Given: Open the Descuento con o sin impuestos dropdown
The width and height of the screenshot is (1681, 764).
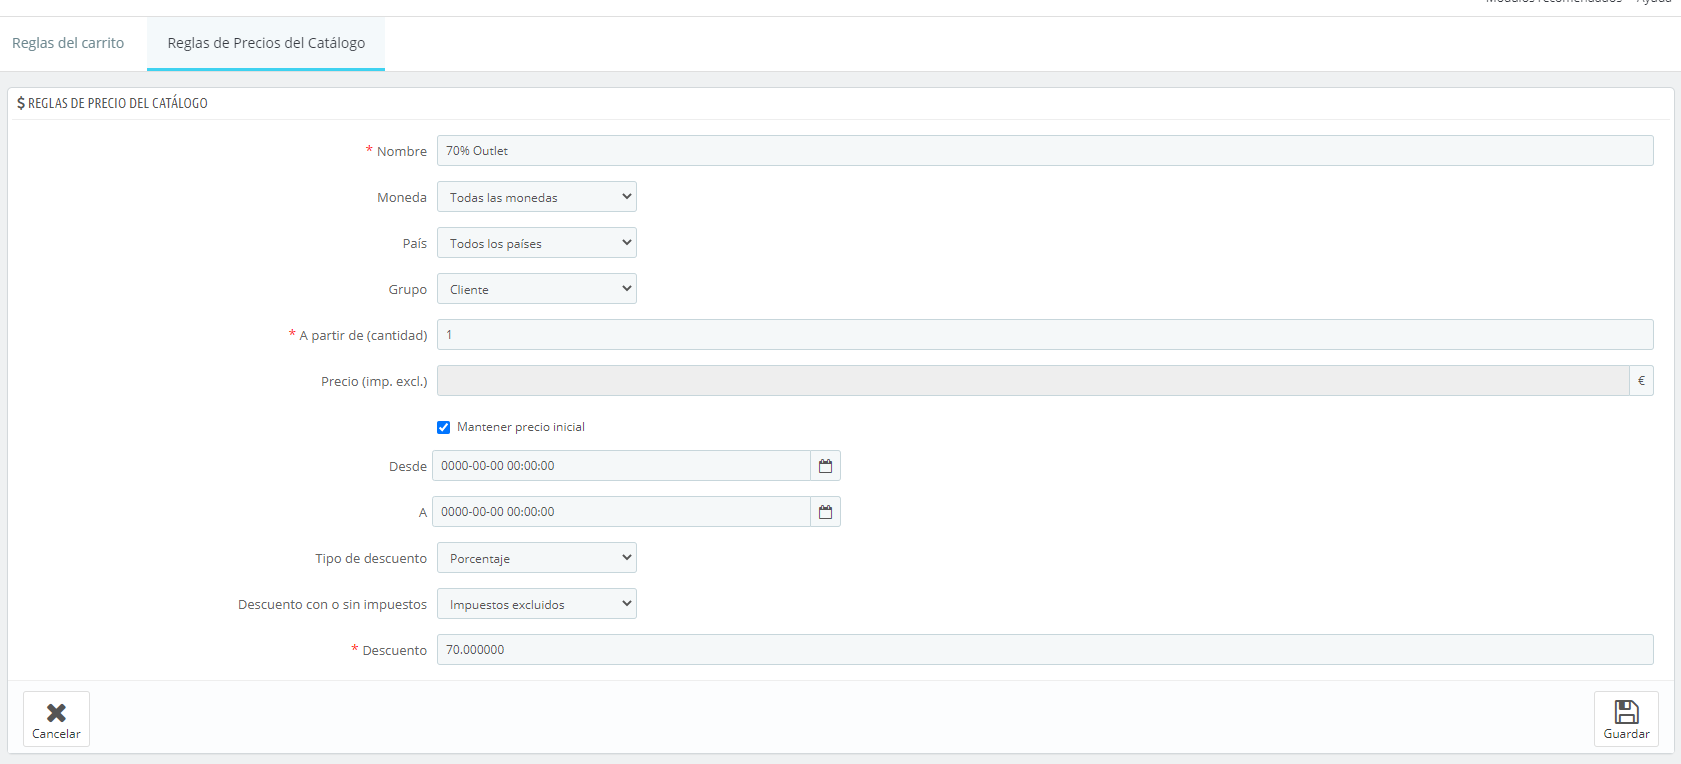Looking at the screenshot, I should (536, 604).
